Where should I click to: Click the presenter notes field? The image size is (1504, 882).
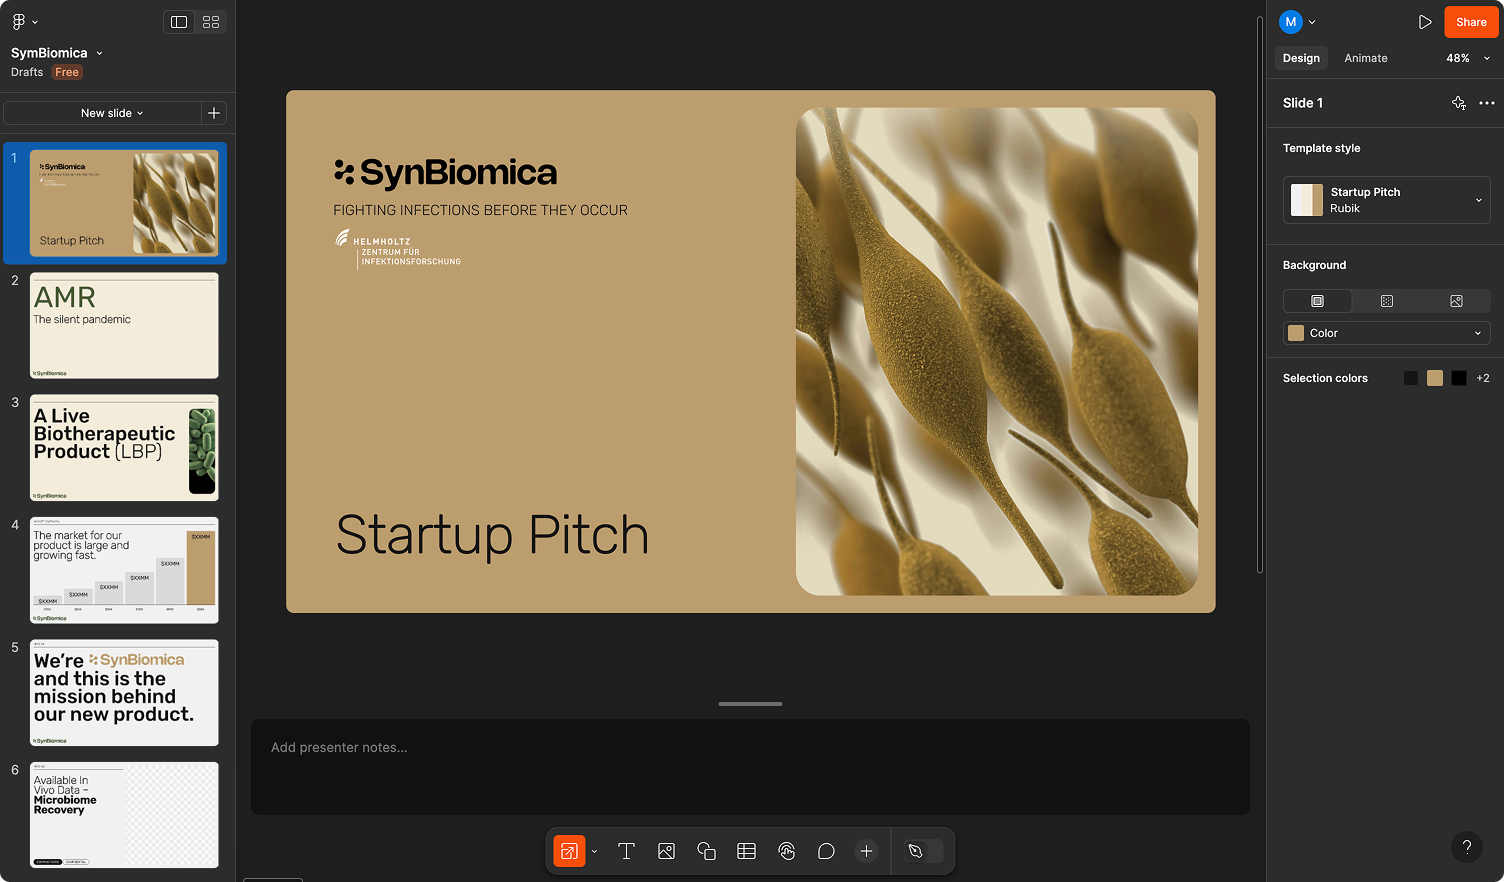(750, 766)
